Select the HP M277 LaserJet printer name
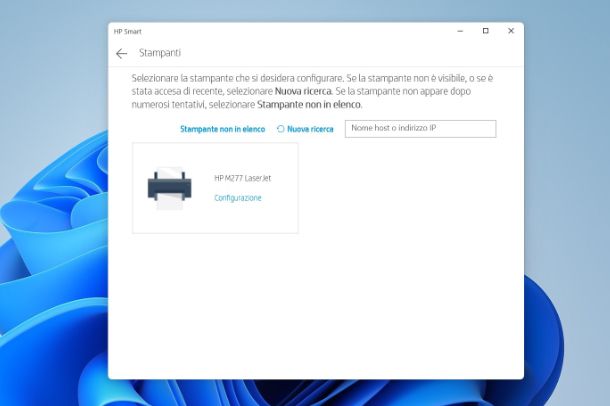The image size is (610, 406). point(242,178)
